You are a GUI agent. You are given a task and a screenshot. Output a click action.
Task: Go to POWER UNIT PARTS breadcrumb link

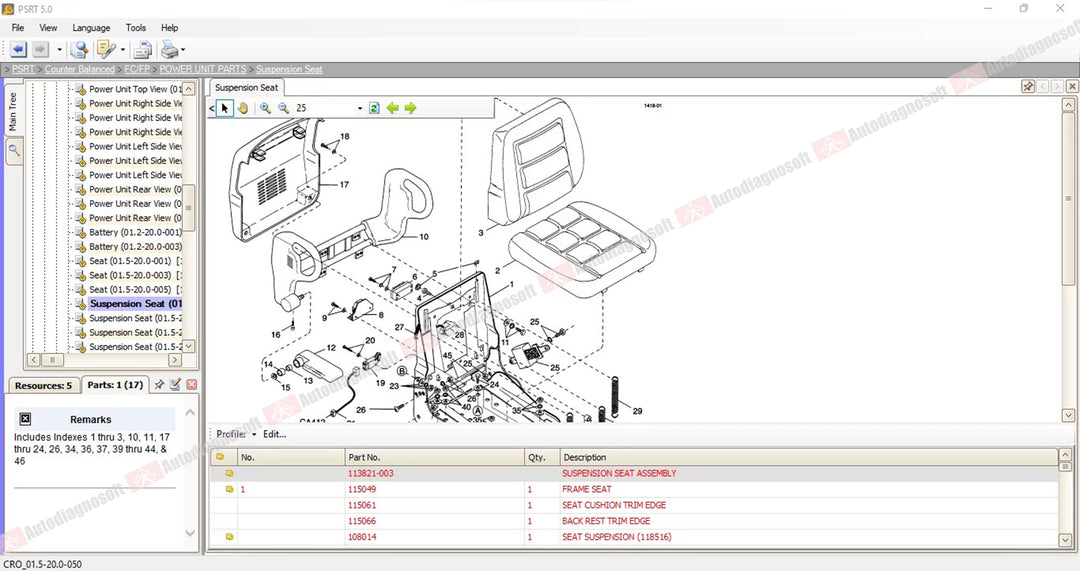202,69
